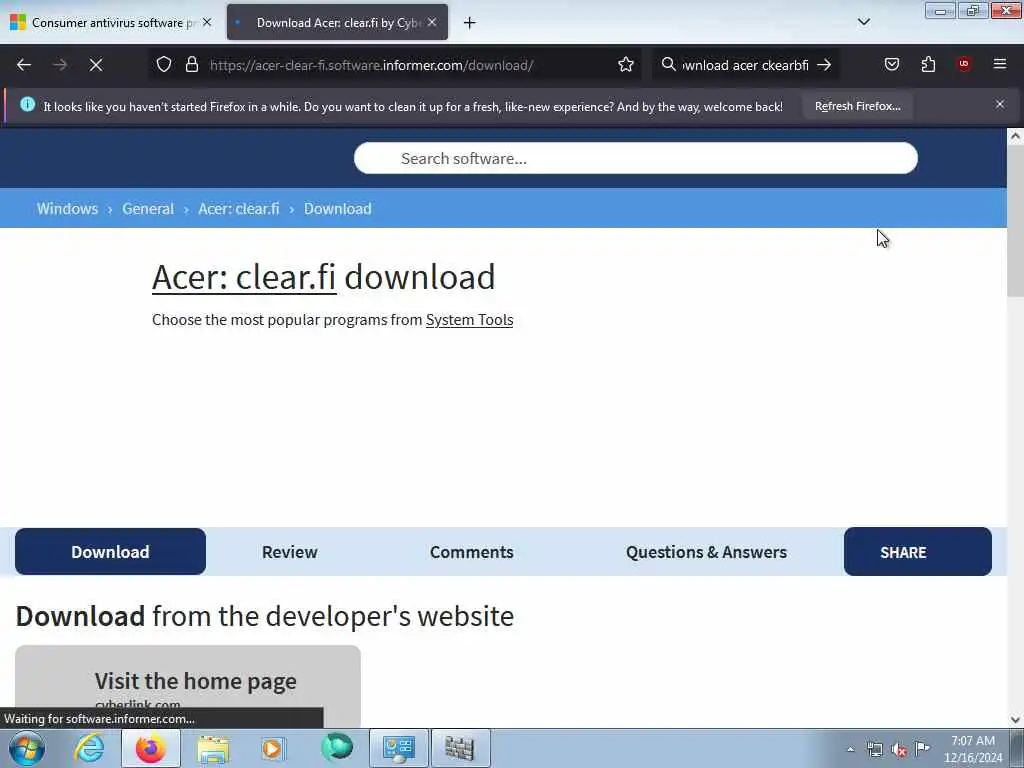Viewport: 1024px width, 768px height.
Task: Open a new tab with plus button
Action: pyautogui.click(x=470, y=23)
